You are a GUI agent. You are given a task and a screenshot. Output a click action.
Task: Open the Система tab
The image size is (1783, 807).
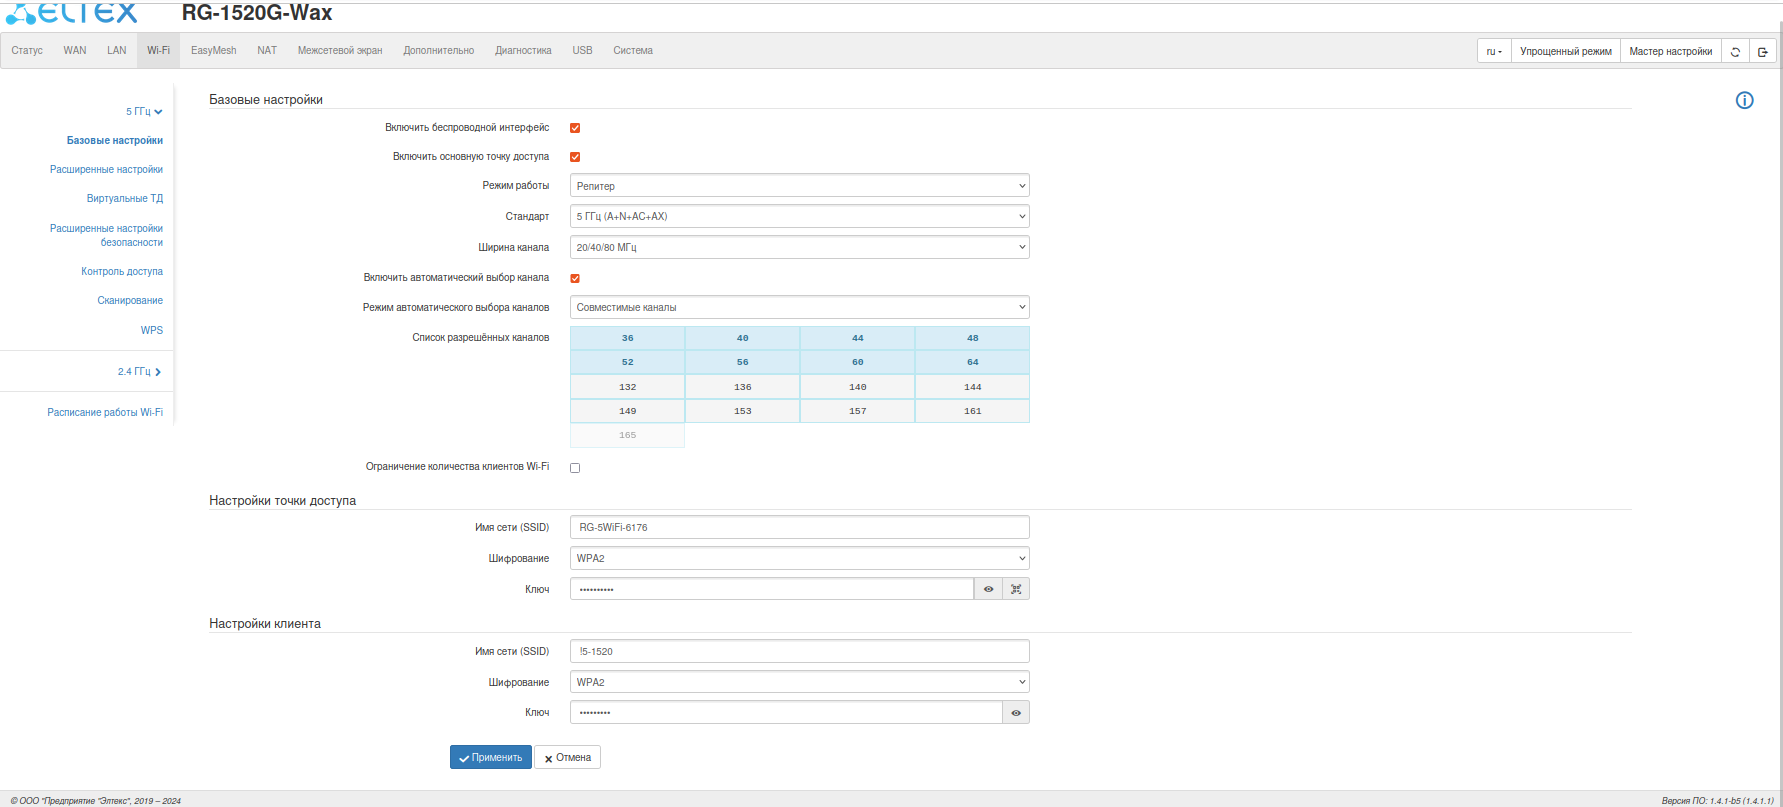[x=633, y=50]
